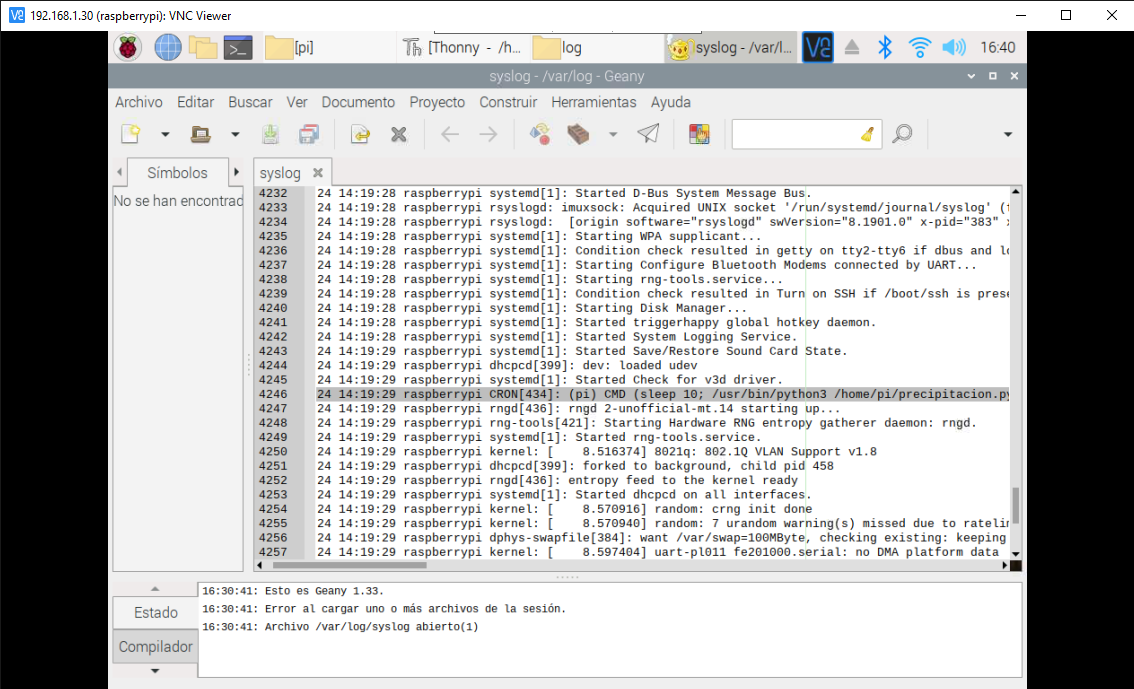The width and height of the screenshot is (1134, 689).
Task: Expand the build options dropdown arrow
Action: (612, 134)
